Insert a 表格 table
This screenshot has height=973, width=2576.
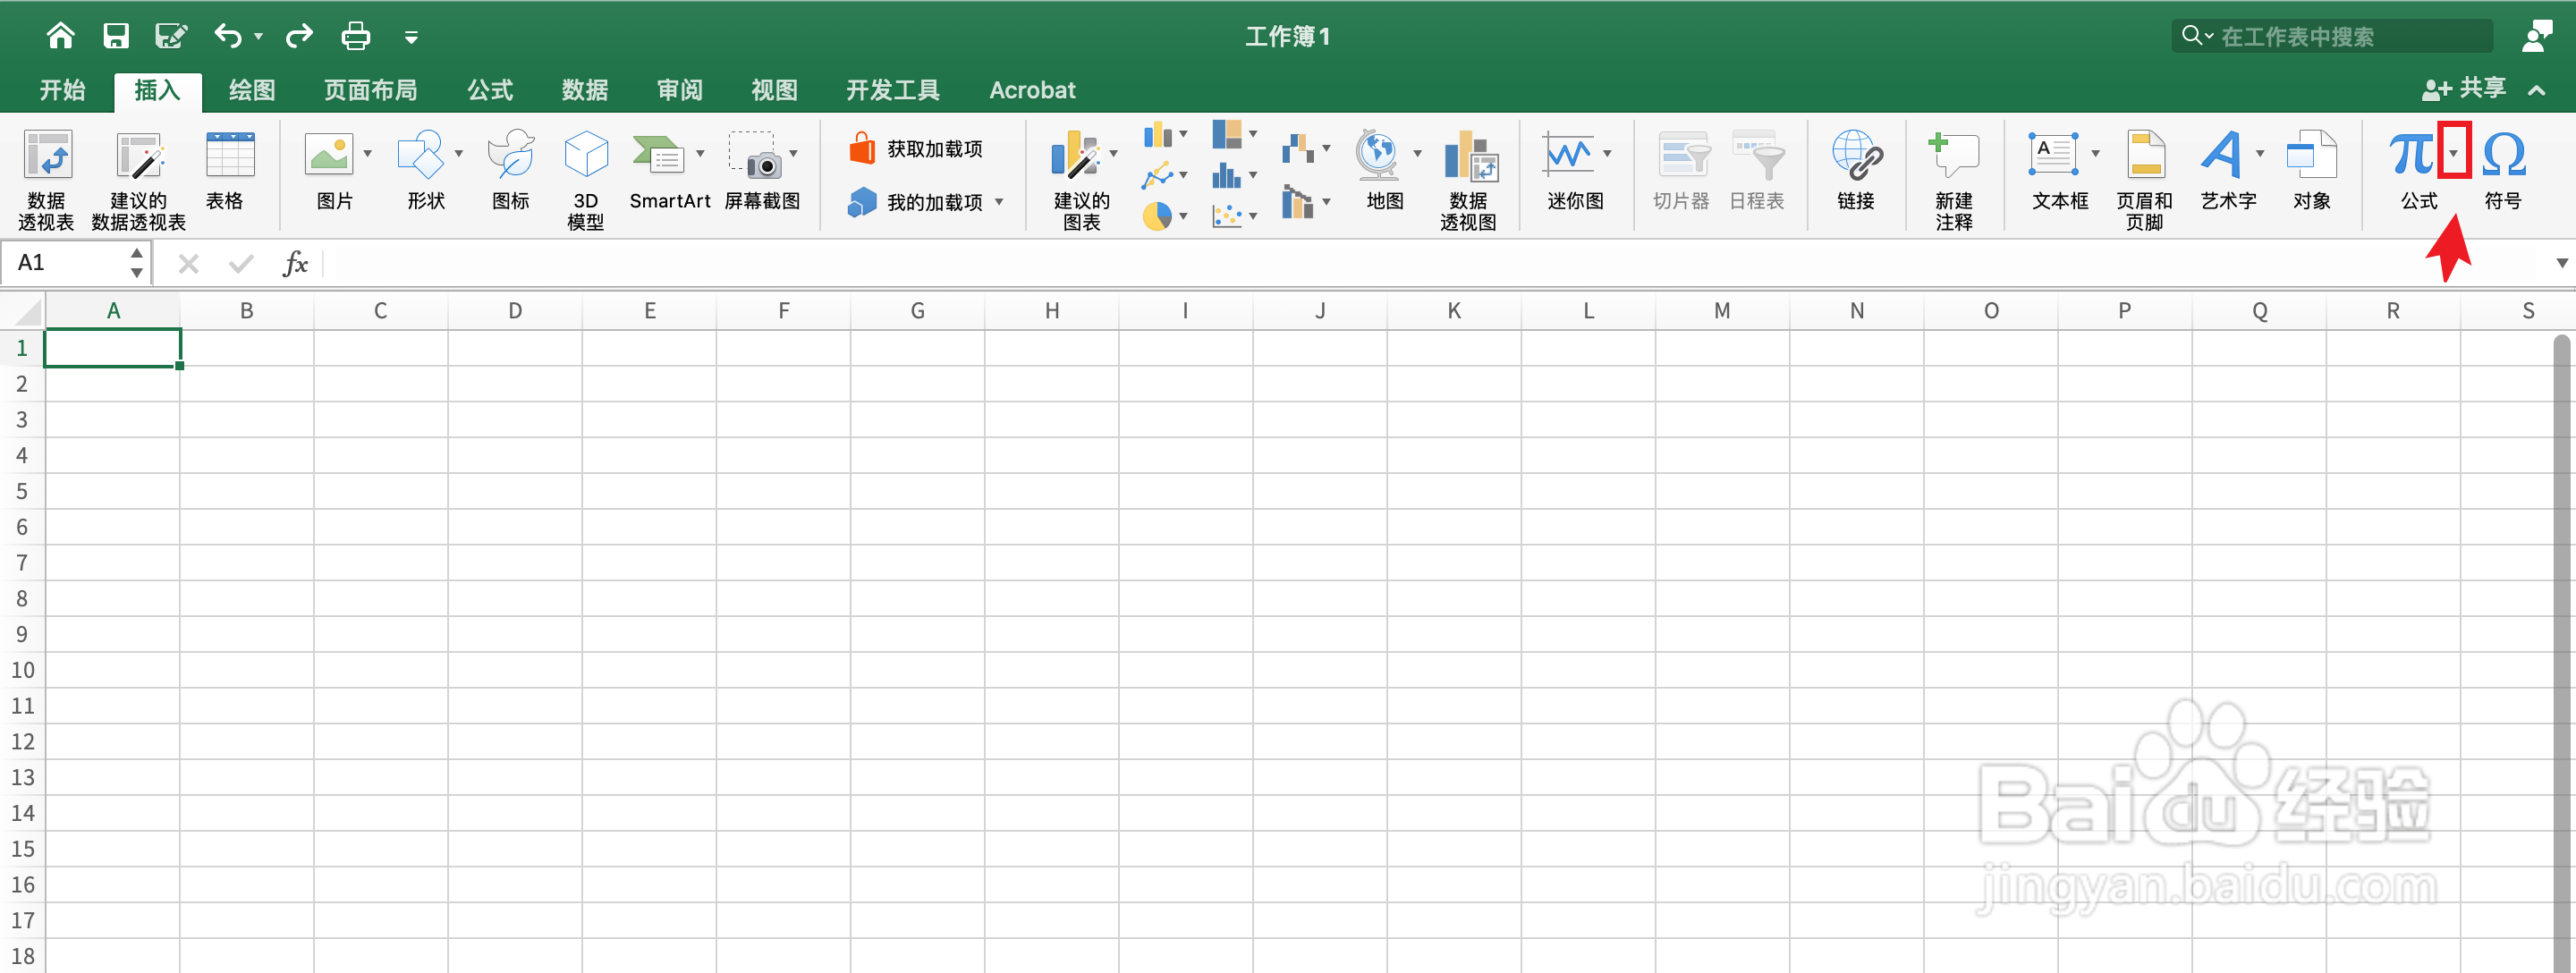(229, 170)
